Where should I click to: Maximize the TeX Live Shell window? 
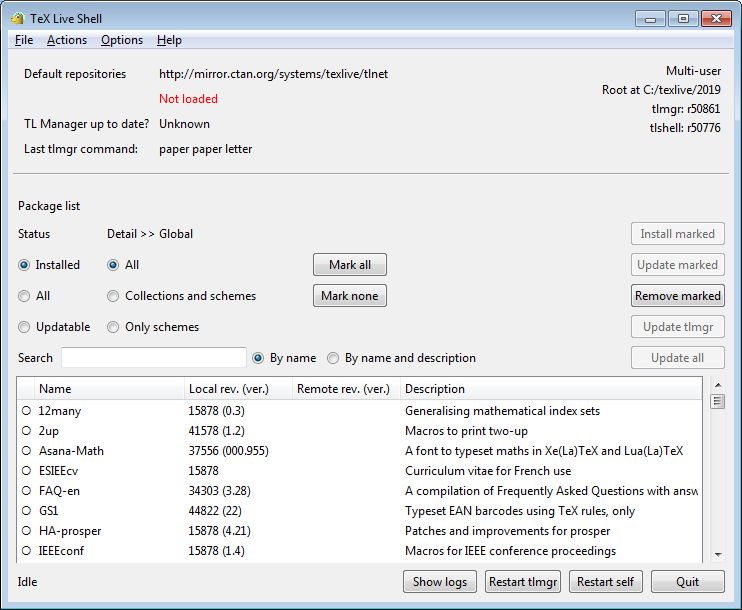[683, 19]
